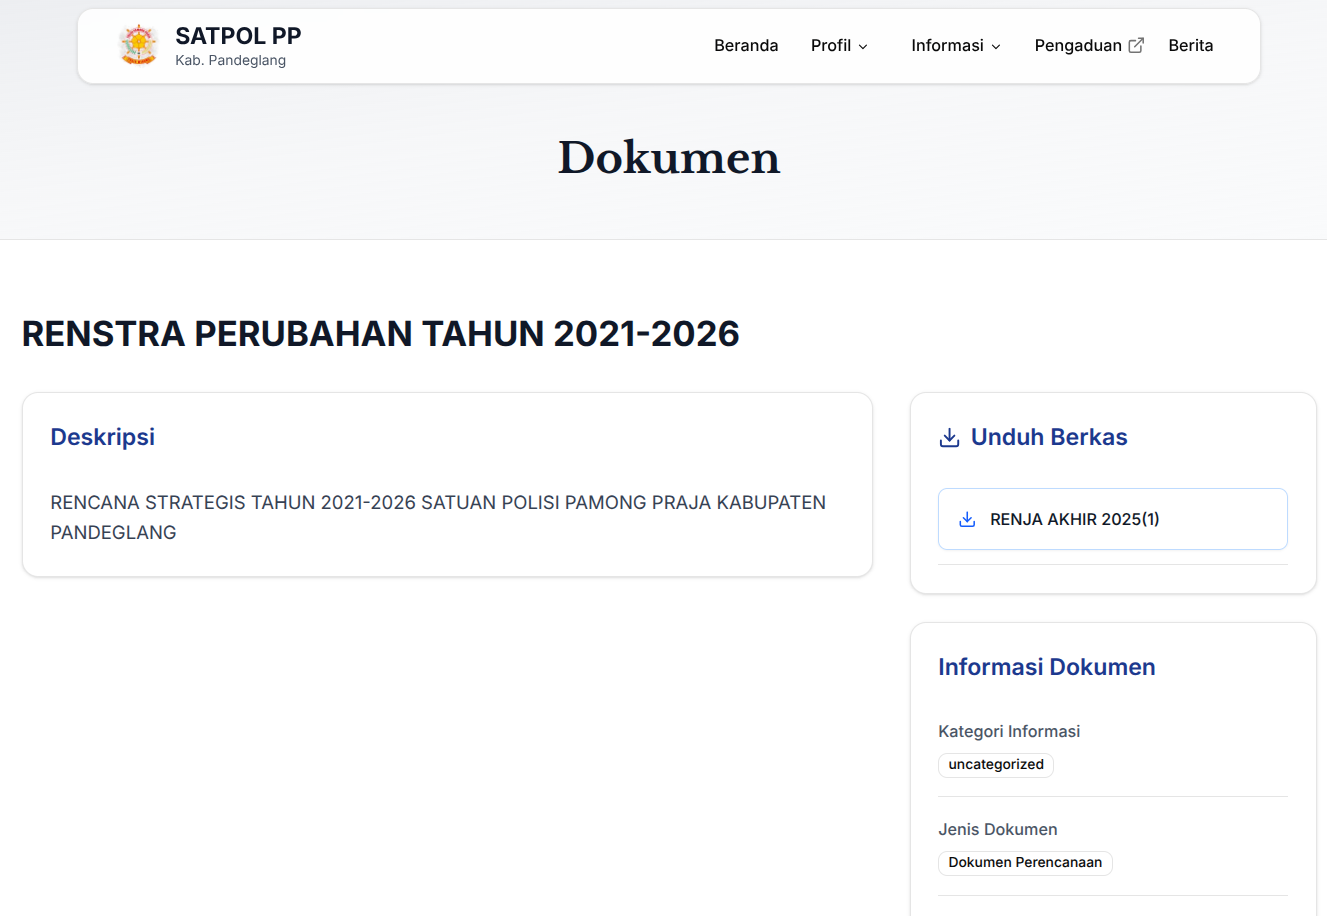Click the Deskripsi section heading
Screen dimensions: 1327x916
coord(102,437)
